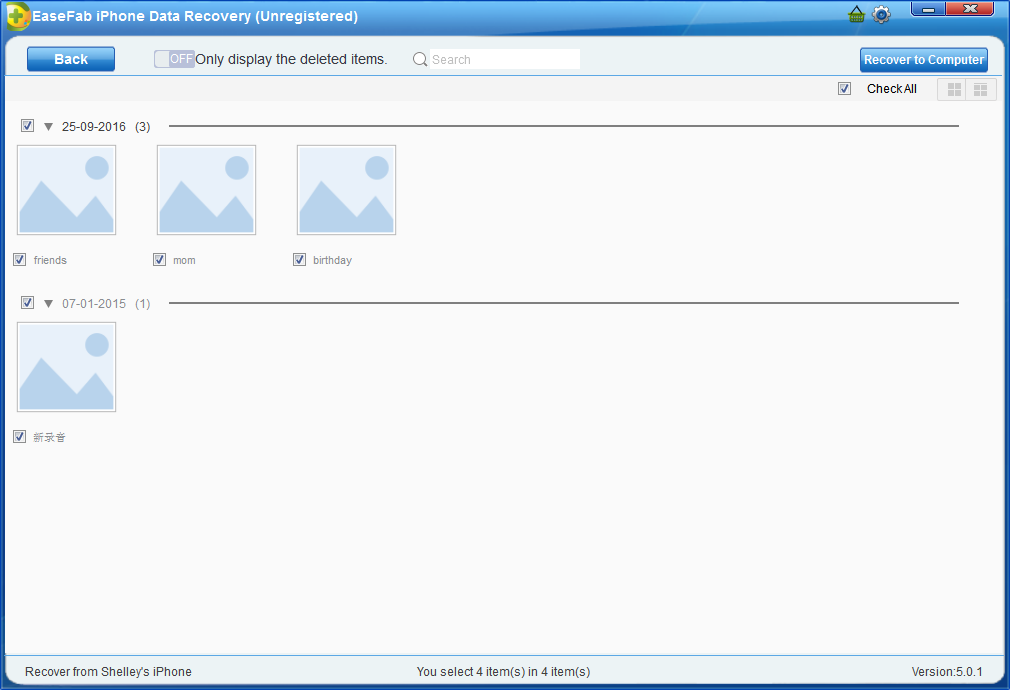Image resolution: width=1010 pixels, height=690 pixels.
Task: Select the mom thumbnail
Action: pyautogui.click(x=206, y=190)
